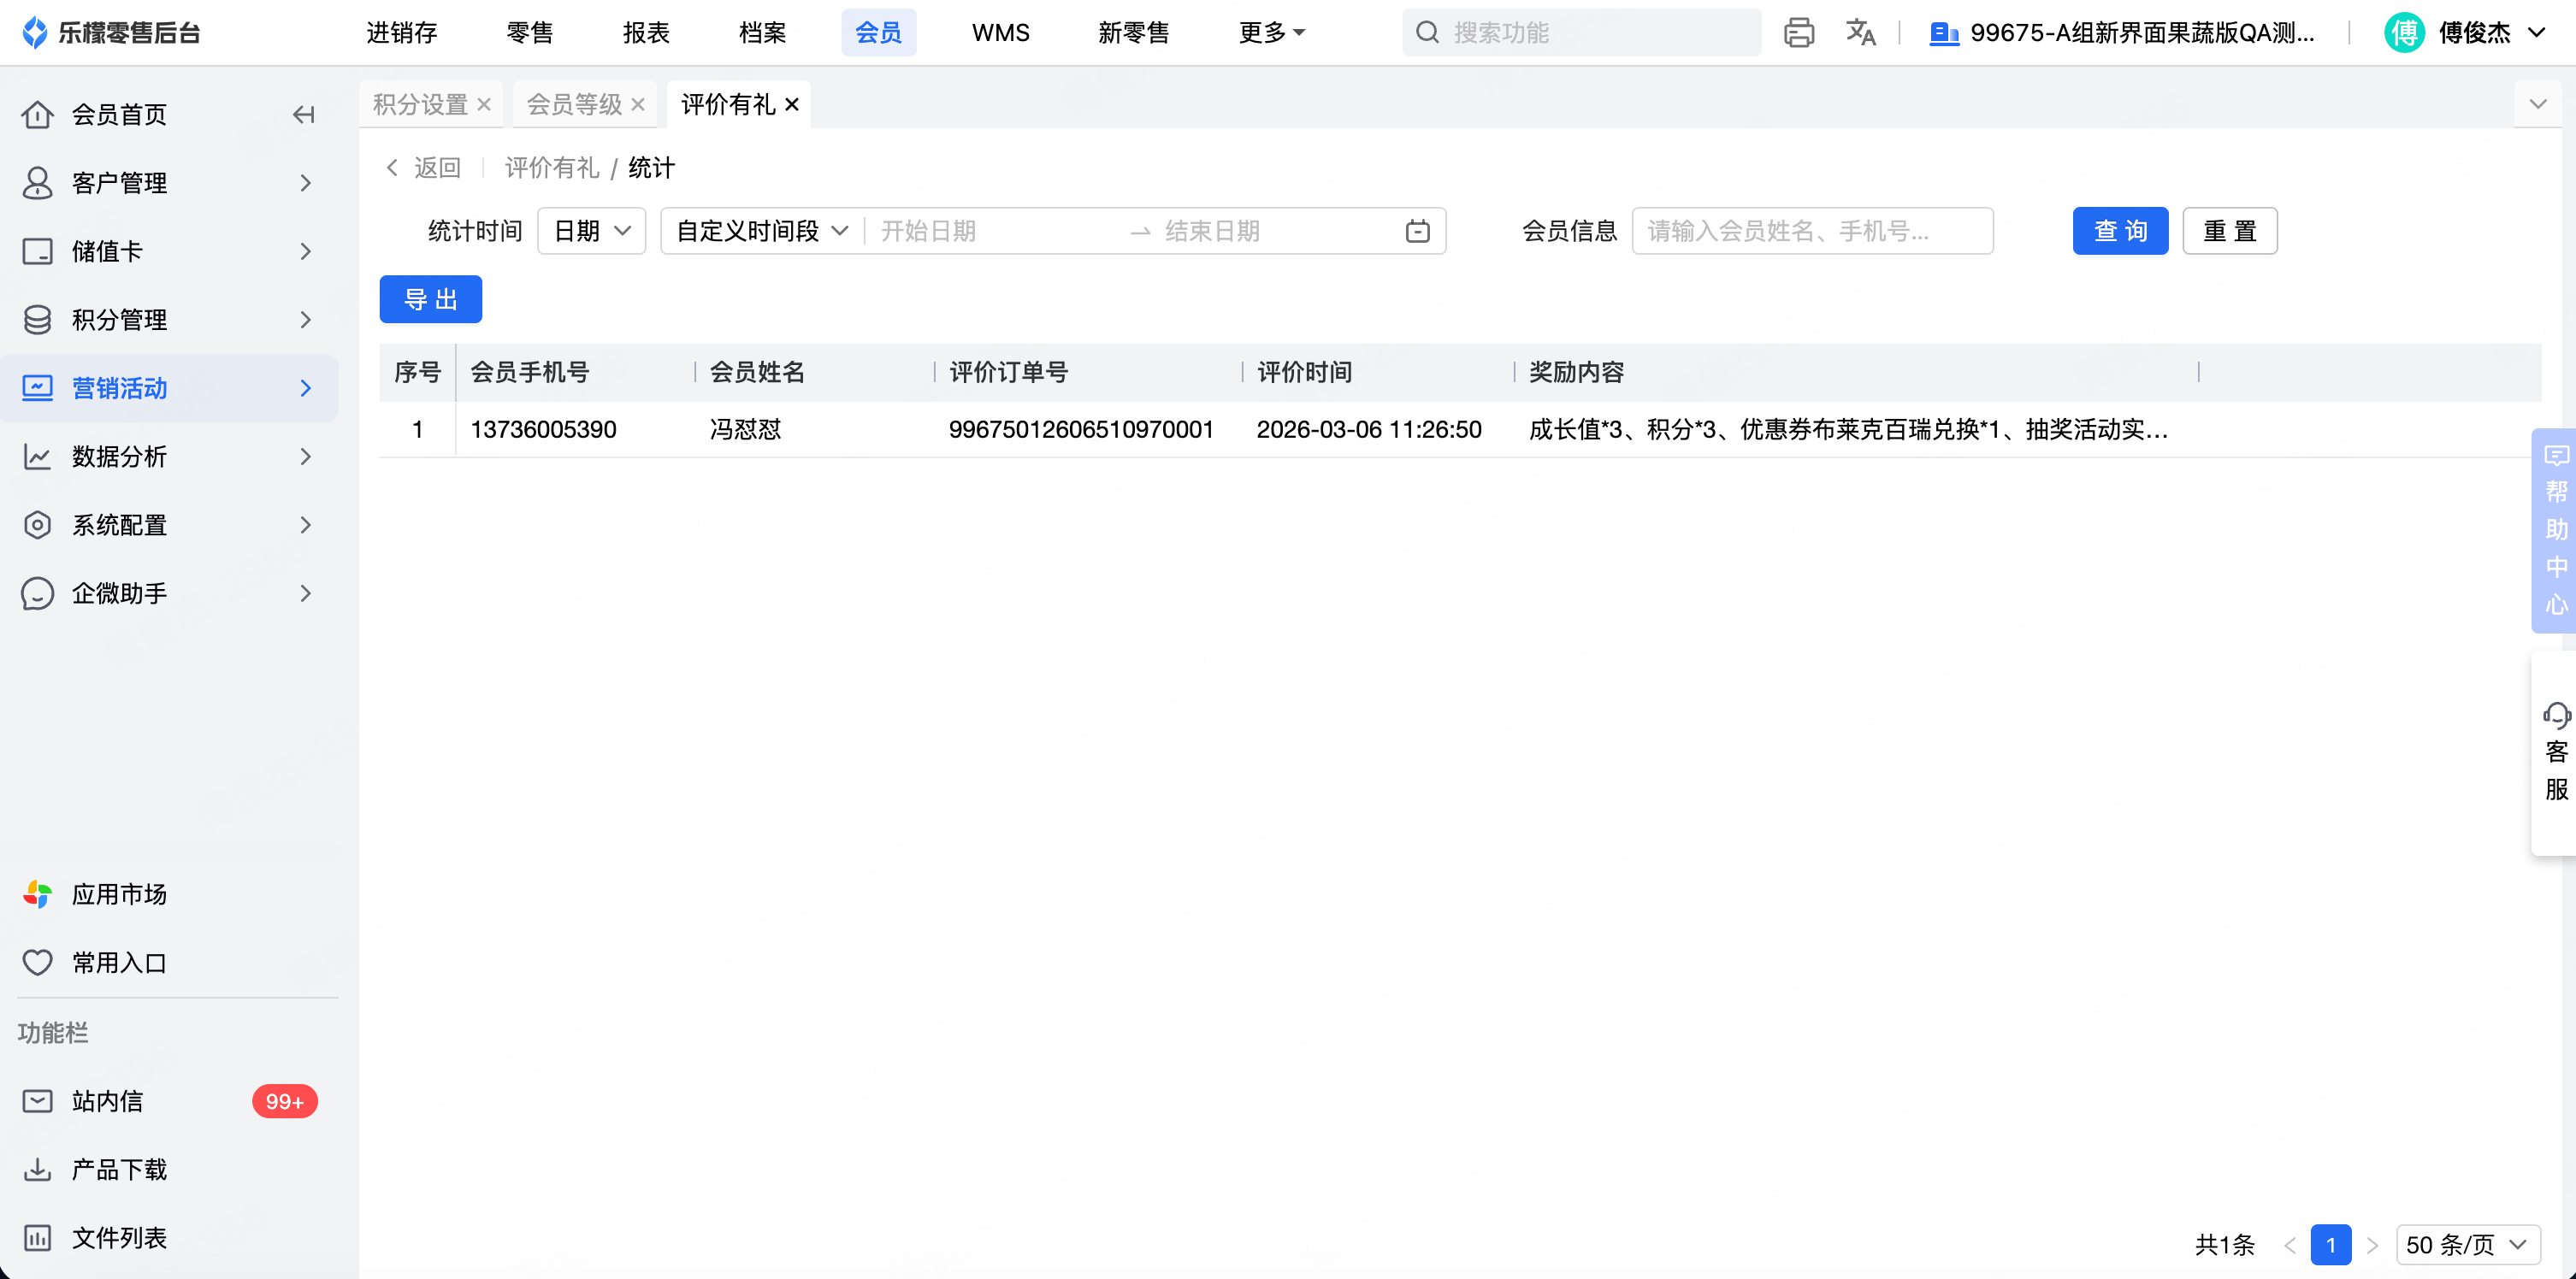Click the printer icon in top bar

(1798, 33)
